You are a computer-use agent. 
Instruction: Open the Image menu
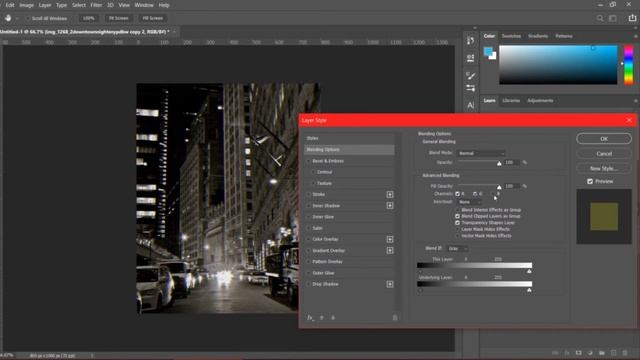(x=27, y=5)
